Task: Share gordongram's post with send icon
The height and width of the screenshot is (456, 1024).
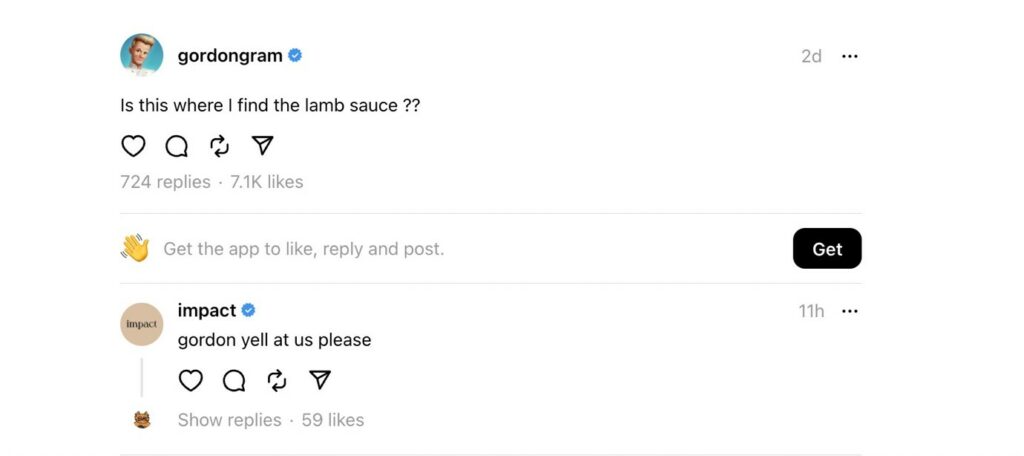Action: (263, 146)
